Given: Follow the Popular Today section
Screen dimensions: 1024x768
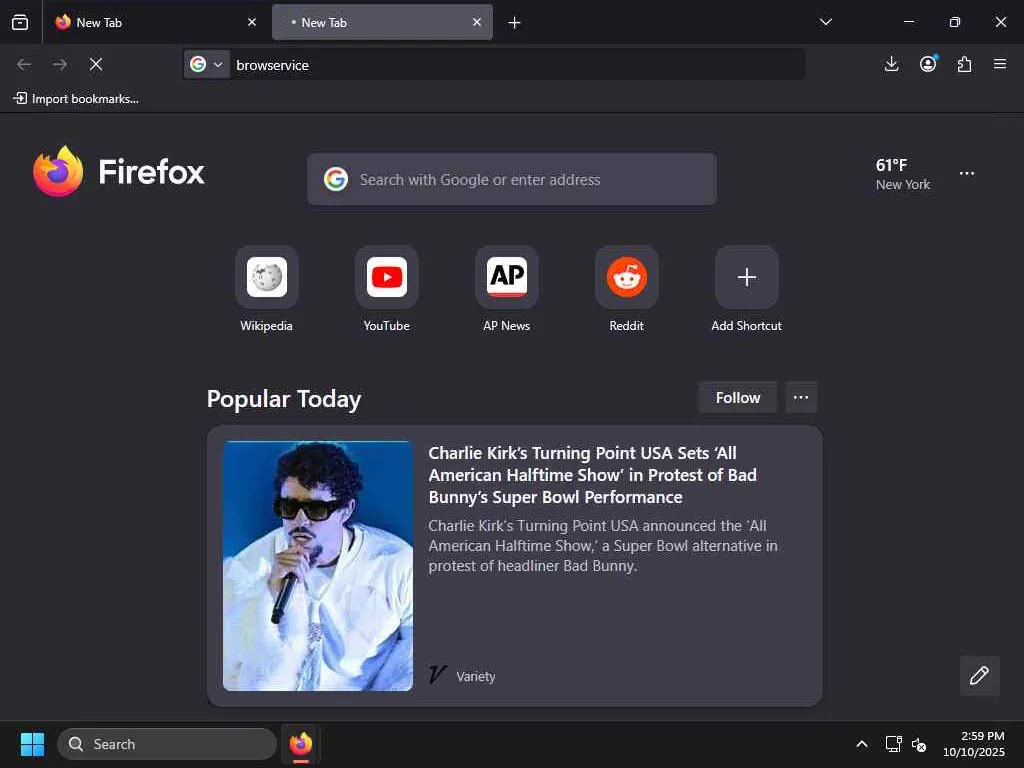Looking at the screenshot, I should 738,398.
